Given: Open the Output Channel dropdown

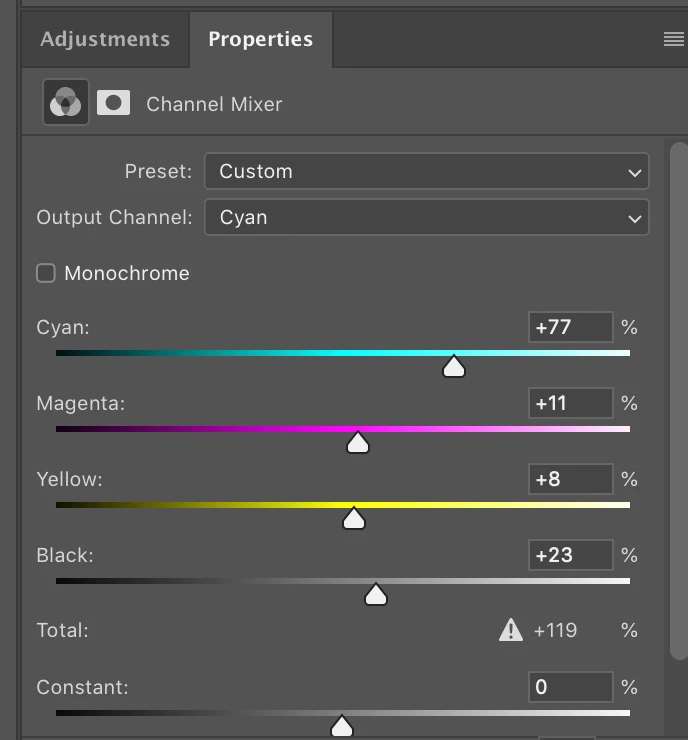Looking at the screenshot, I should click(x=426, y=217).
